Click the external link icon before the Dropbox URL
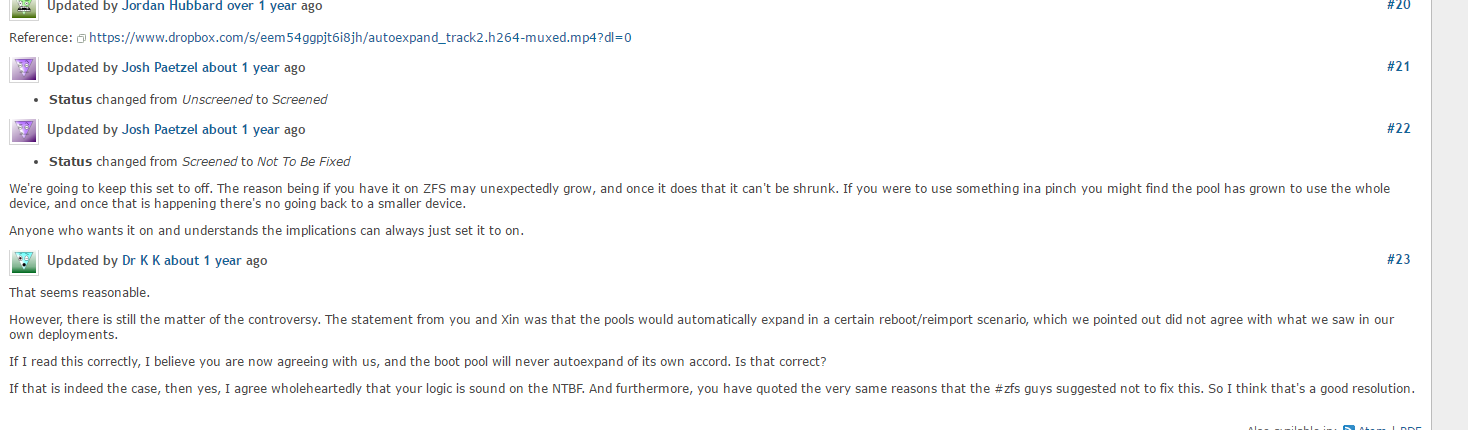 pos(82,38)
